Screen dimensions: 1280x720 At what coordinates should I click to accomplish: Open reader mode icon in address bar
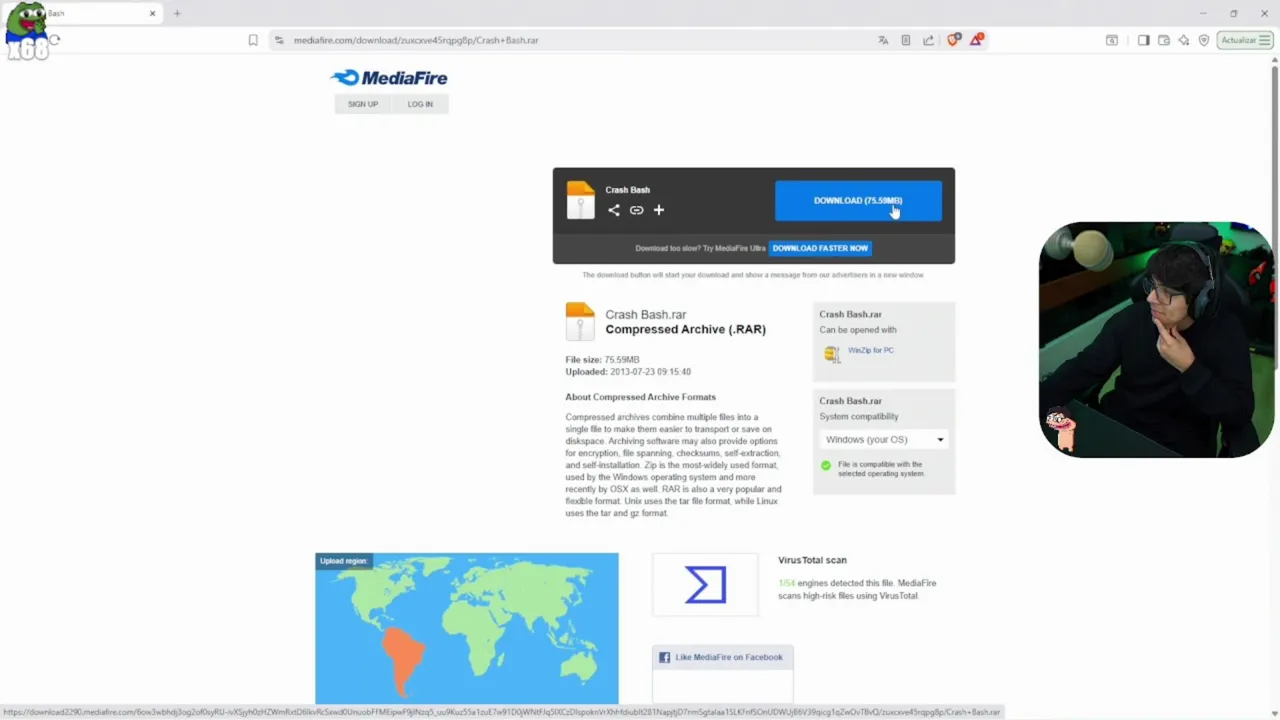click(906, 40)
